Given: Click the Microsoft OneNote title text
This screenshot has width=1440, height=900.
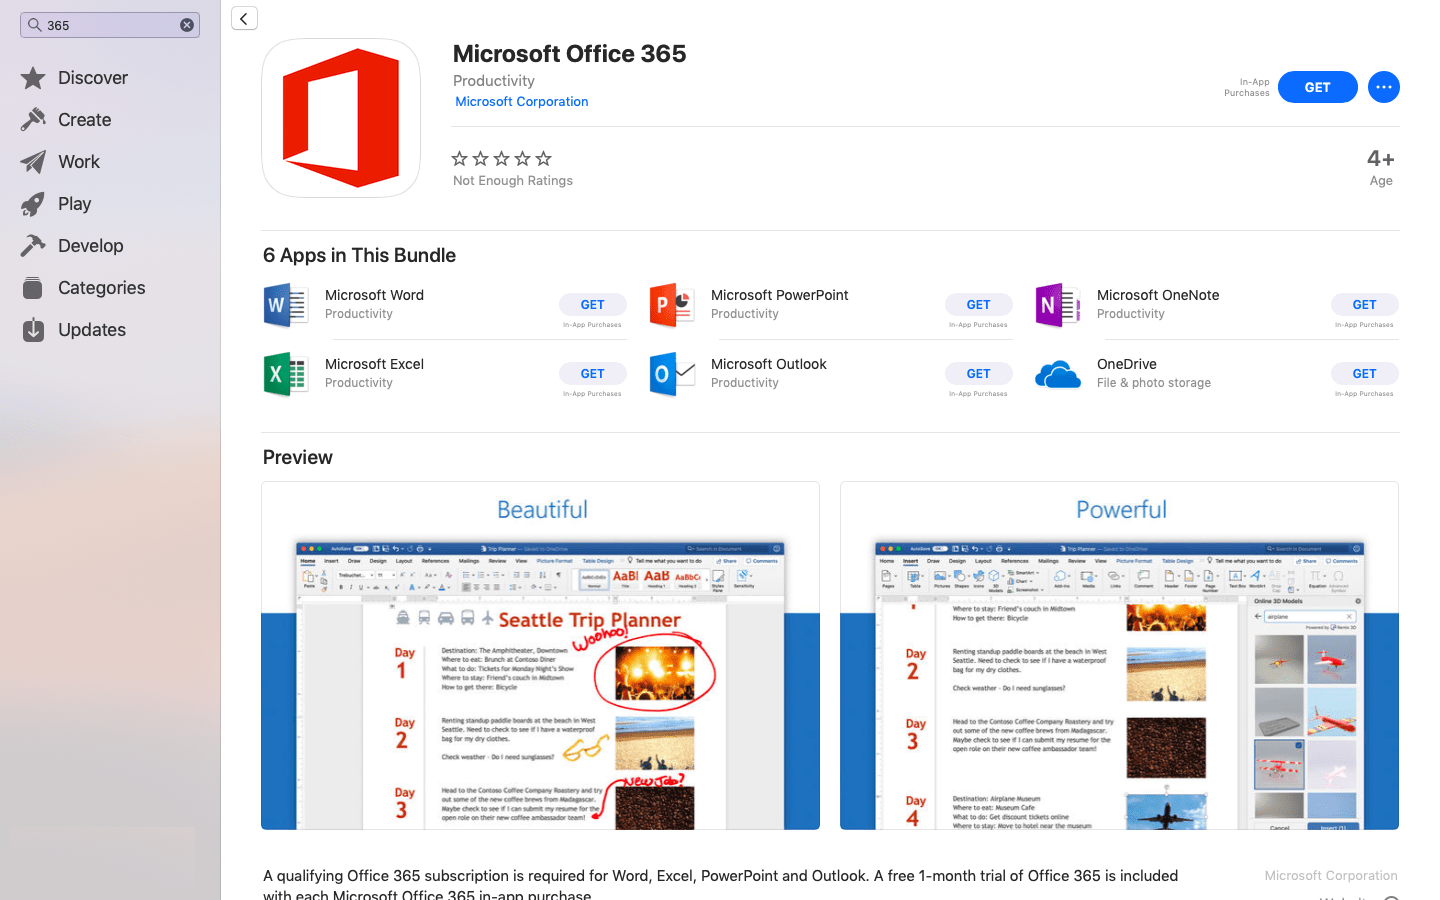Looking at the screenshot, I should coord(1158,295).
